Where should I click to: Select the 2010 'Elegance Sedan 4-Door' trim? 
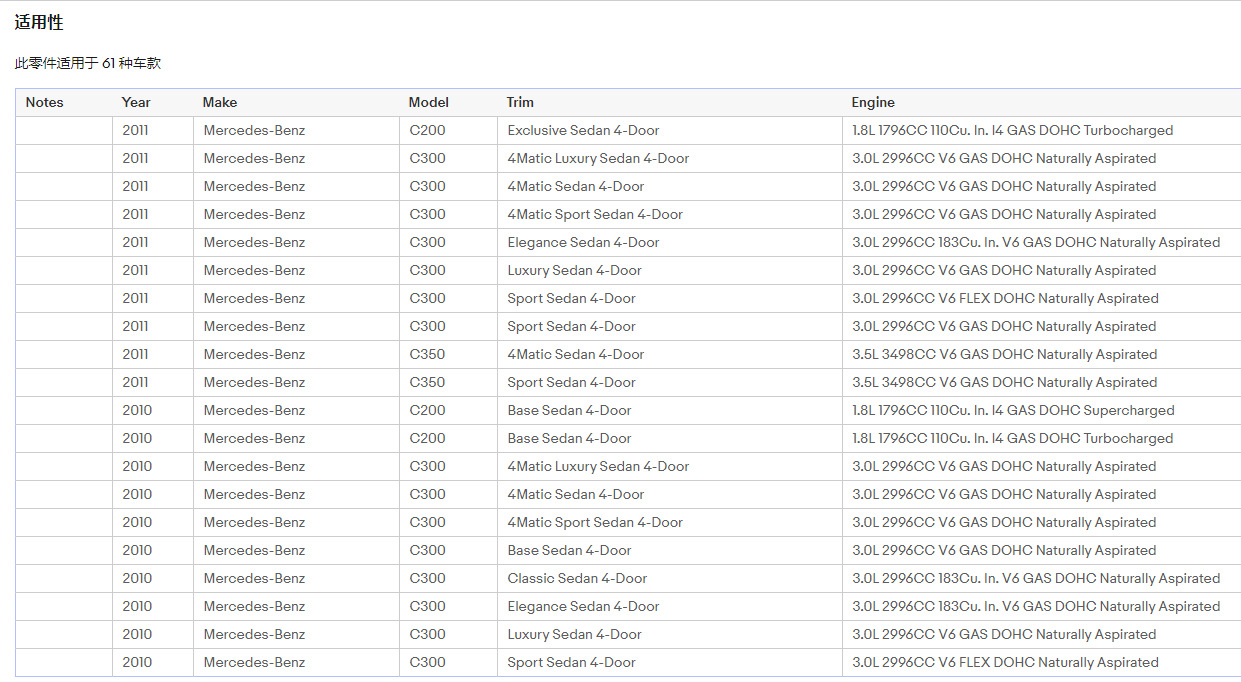583,606
